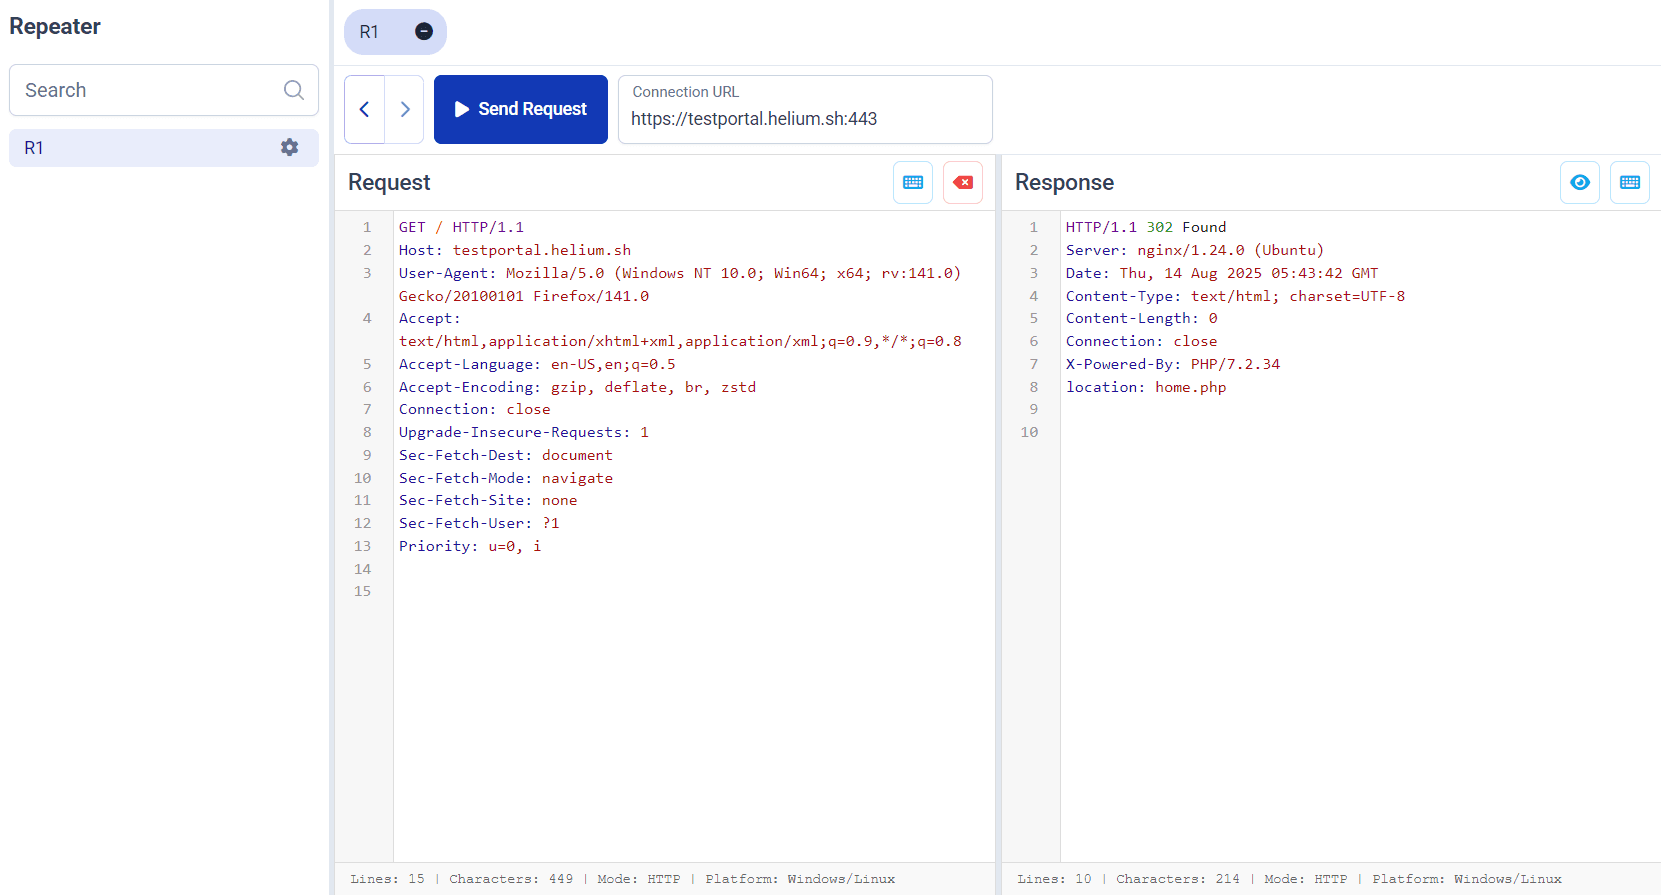The width and height of the screenshot is (1661, 895).
Task: Go to next request in history
Action: 405,109
